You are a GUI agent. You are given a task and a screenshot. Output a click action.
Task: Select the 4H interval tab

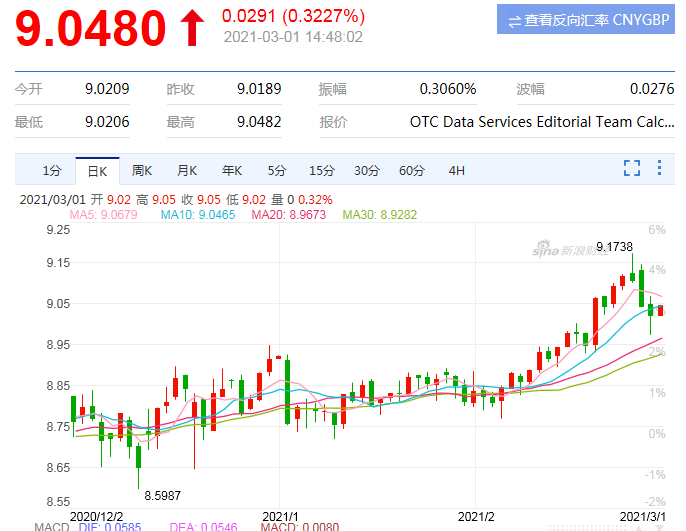pyautogui.click(x=457, y=170)
